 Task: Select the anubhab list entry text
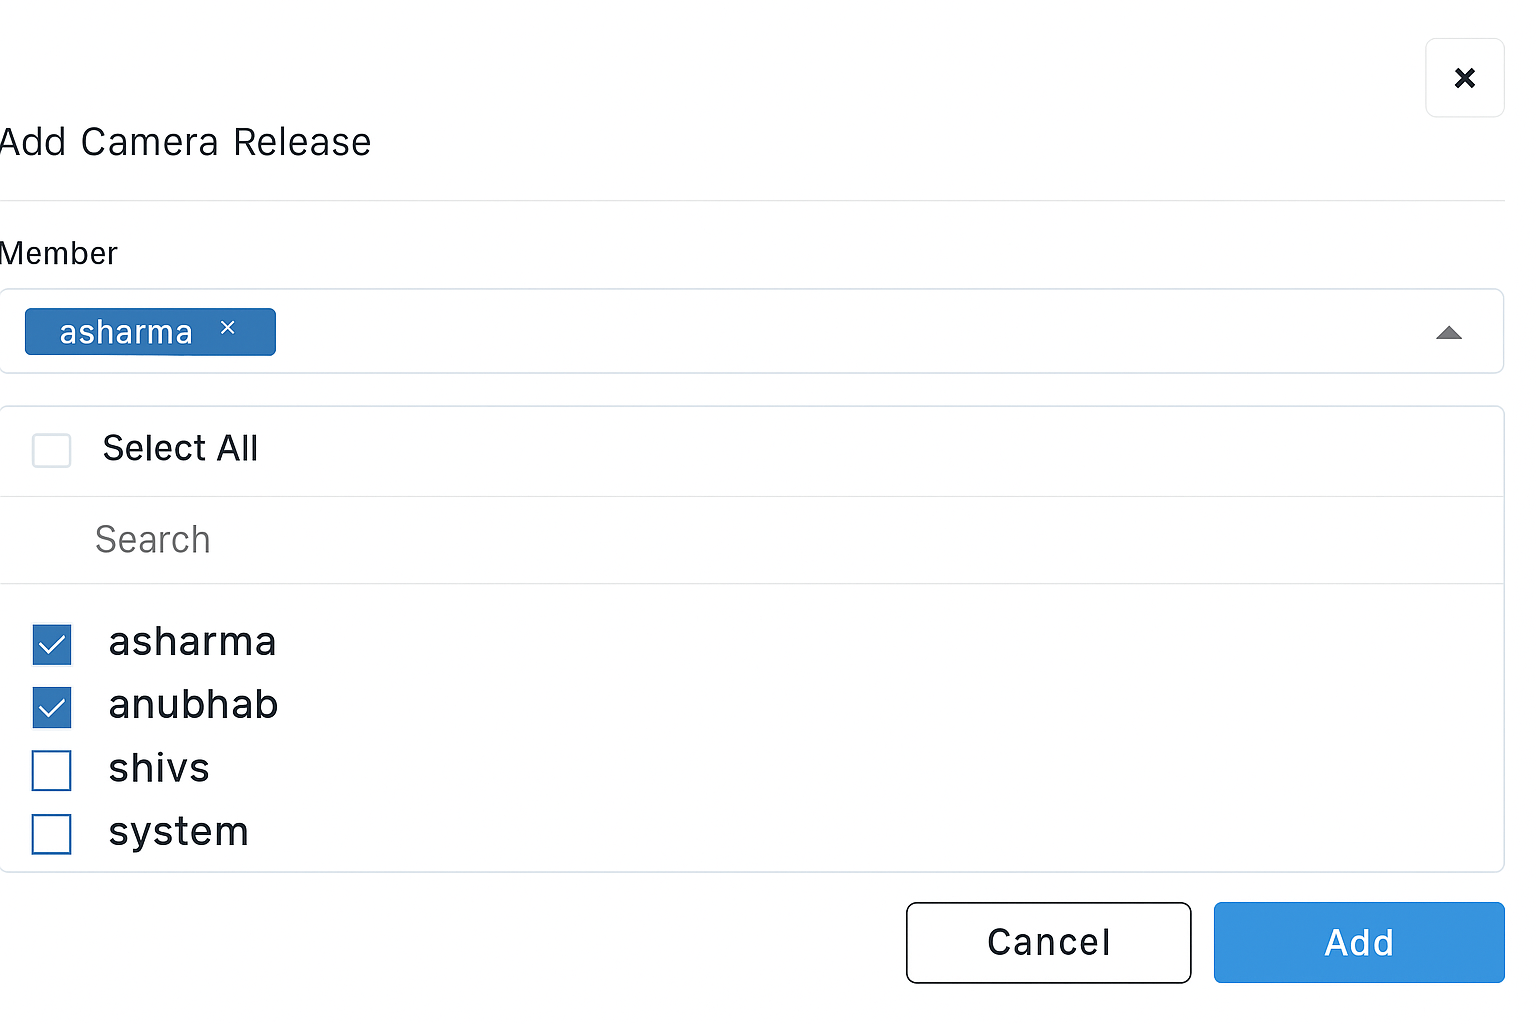pos(193,705)
